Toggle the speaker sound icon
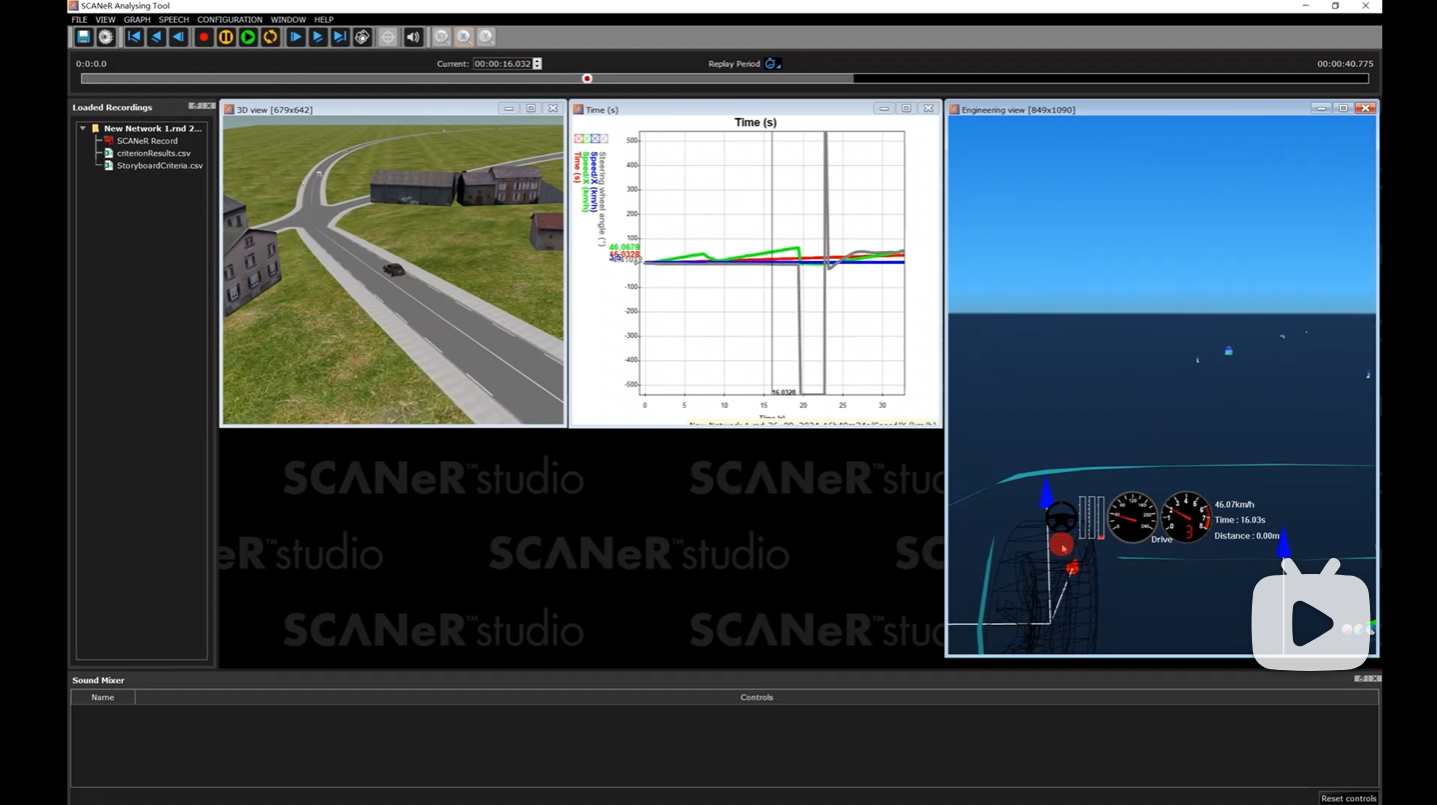1437x805 pixels. pos(413,37)
